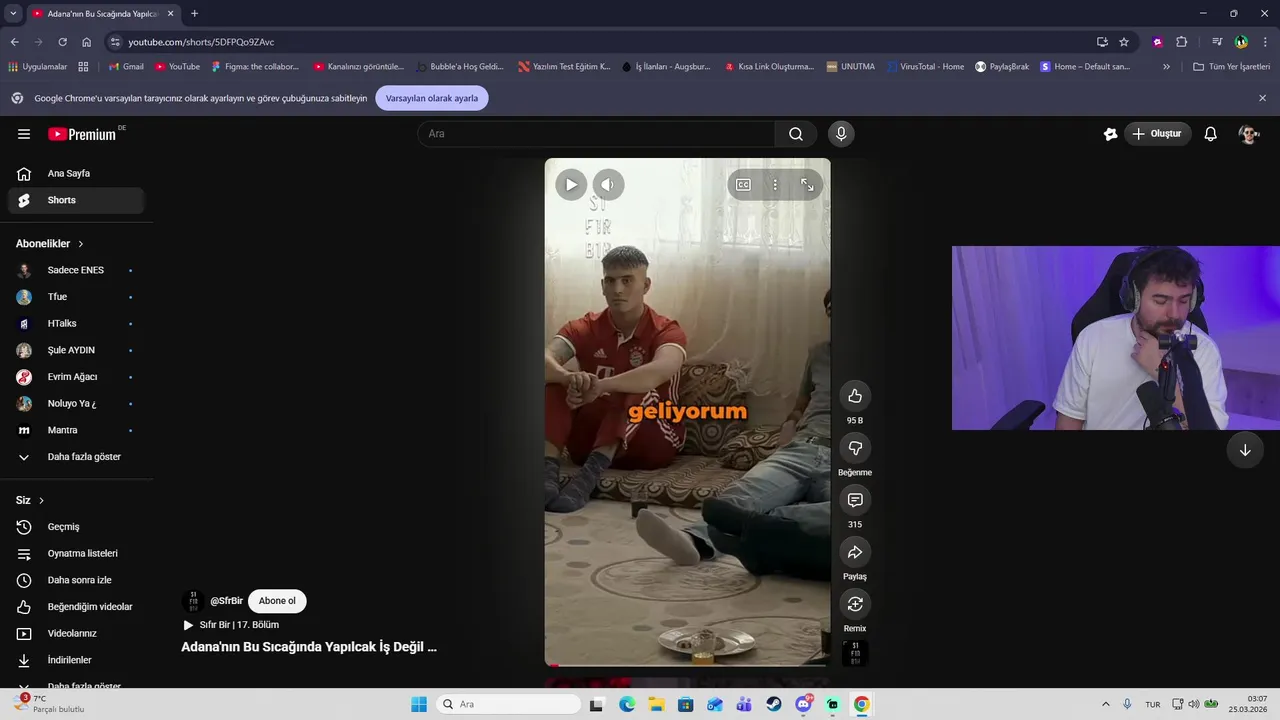Bookmark this page with the star
The height and width of the screenshot is (720, 1280).
[x=1124, y=42]
